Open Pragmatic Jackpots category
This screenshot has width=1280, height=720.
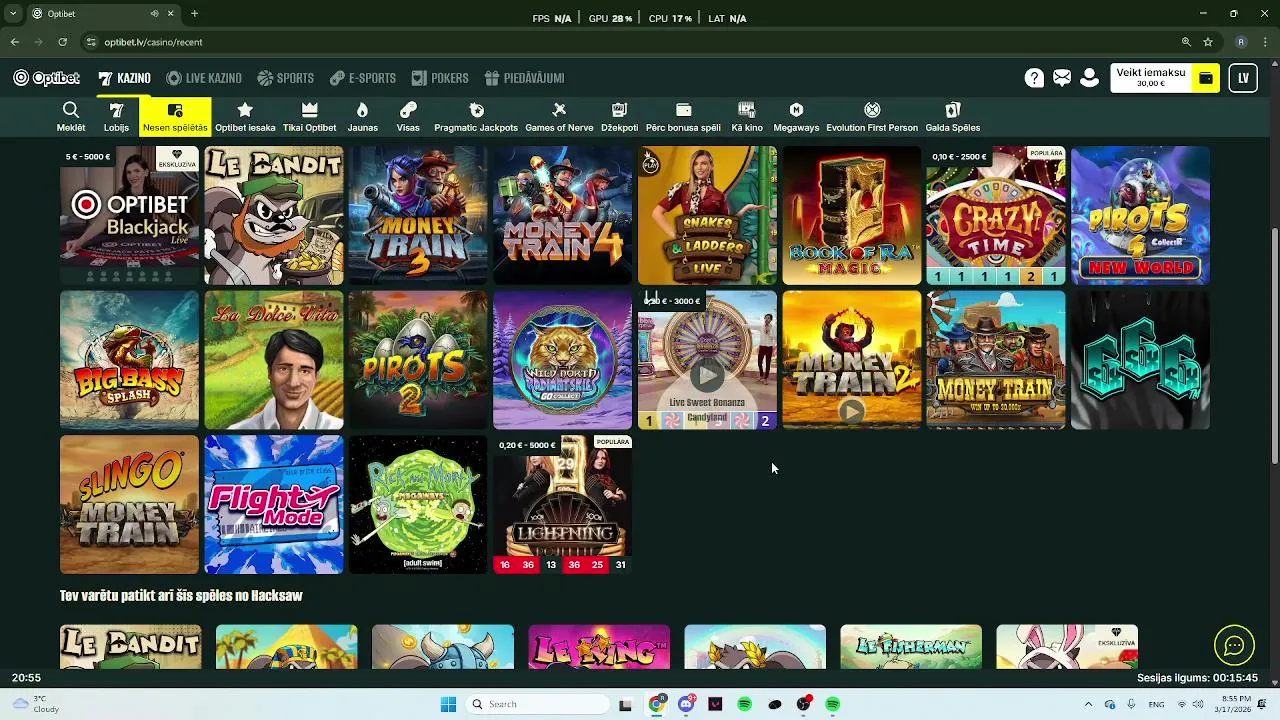tap(476, 116)
